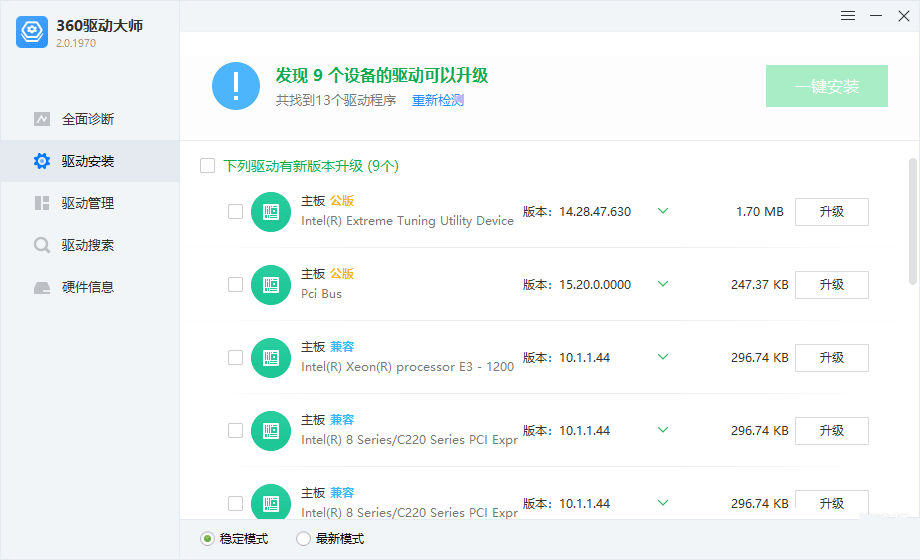Image resolution: width=920 pixels, height=560 pixels.
Task: Click the 1.70 MB size text
Action: [760, 212]
